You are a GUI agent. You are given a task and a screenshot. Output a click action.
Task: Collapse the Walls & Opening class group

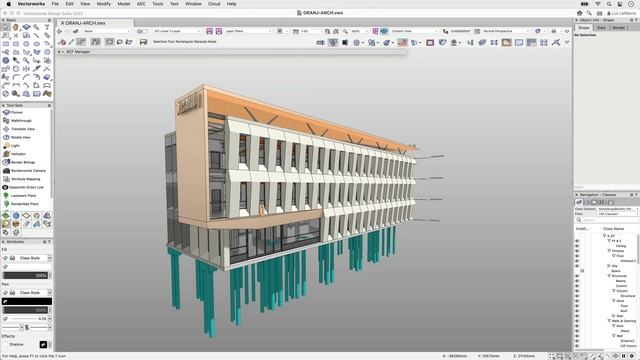(609, 321)
